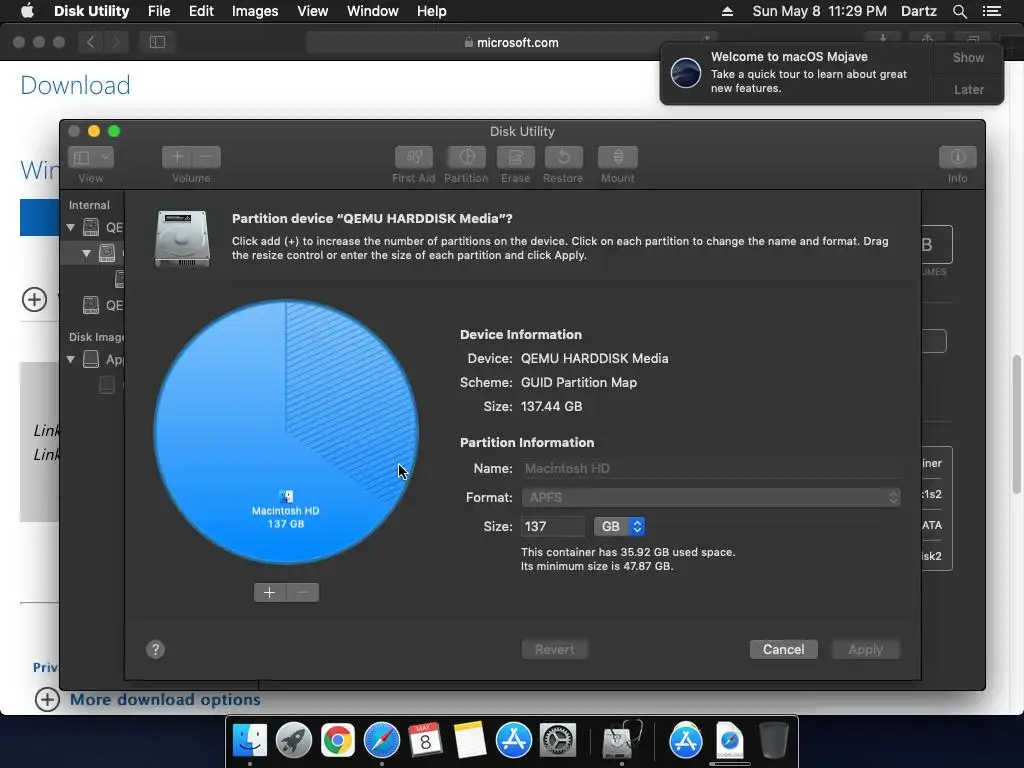Open the View menu

pos(313,11)
